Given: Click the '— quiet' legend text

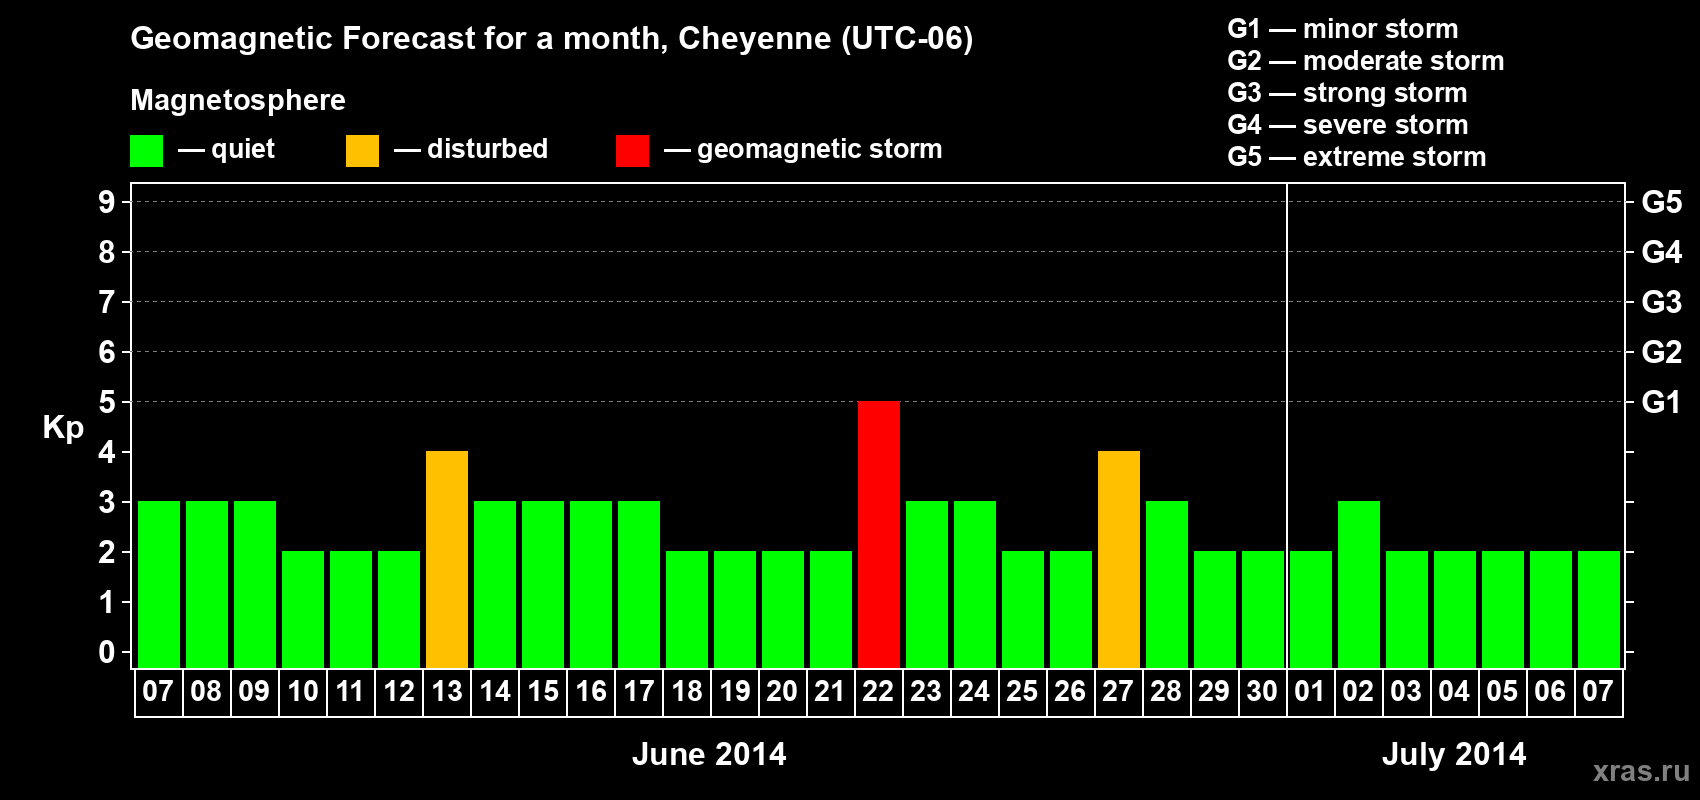Looking at the screenshot, I should click(227, 149).
